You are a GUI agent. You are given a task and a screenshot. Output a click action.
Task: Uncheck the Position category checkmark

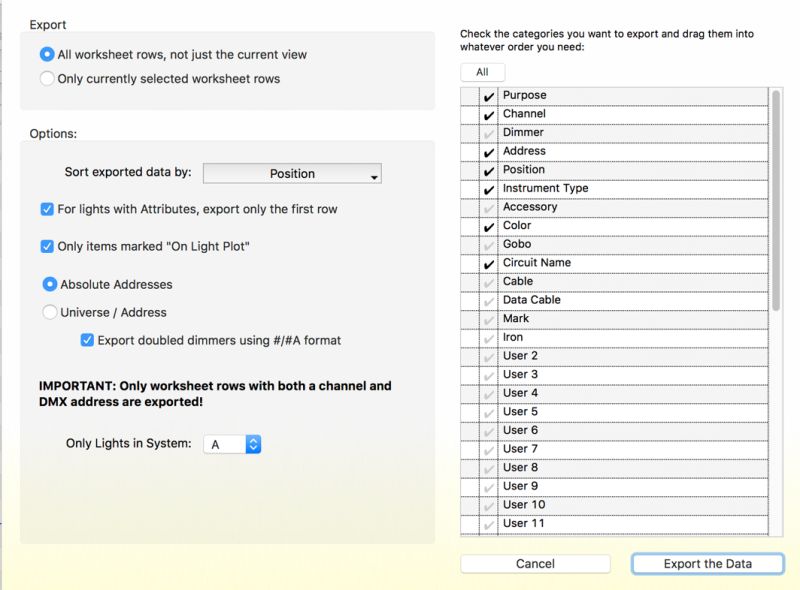(x=489, y=170)
